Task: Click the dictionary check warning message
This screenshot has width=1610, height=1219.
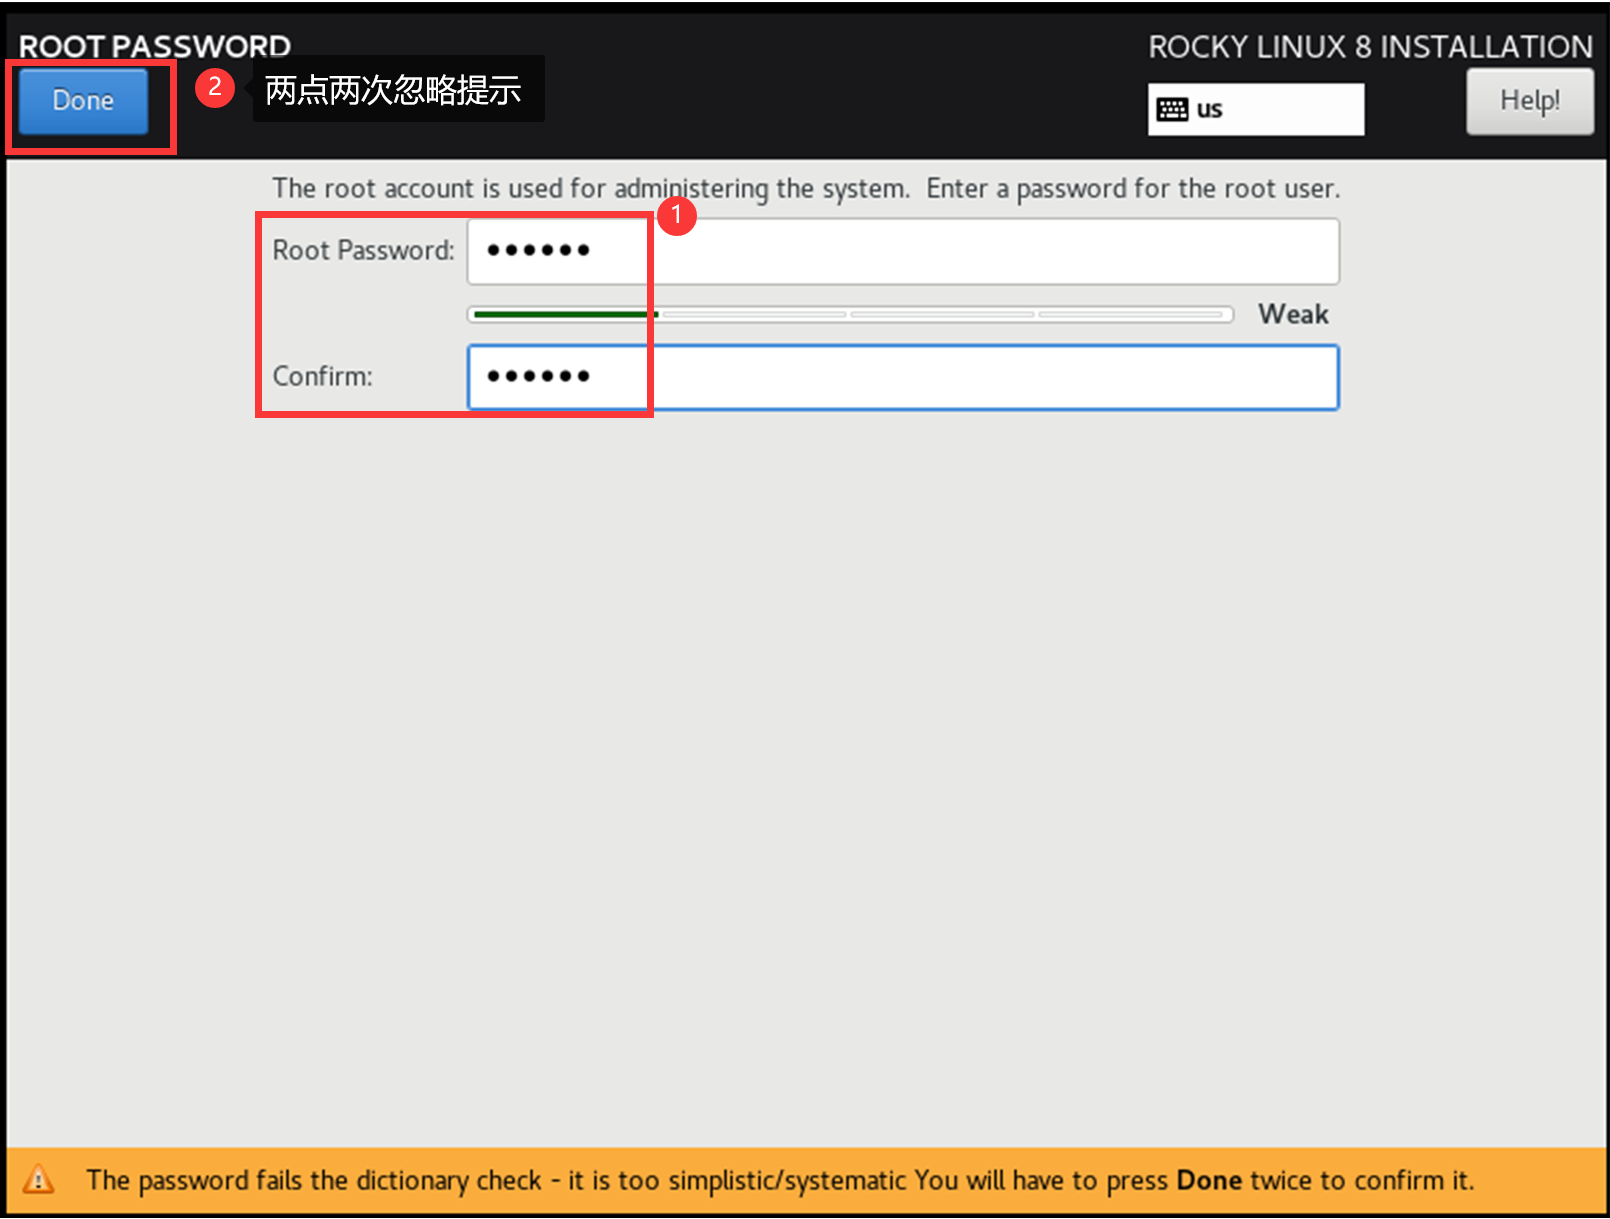Action: (x=780, y=1180)
